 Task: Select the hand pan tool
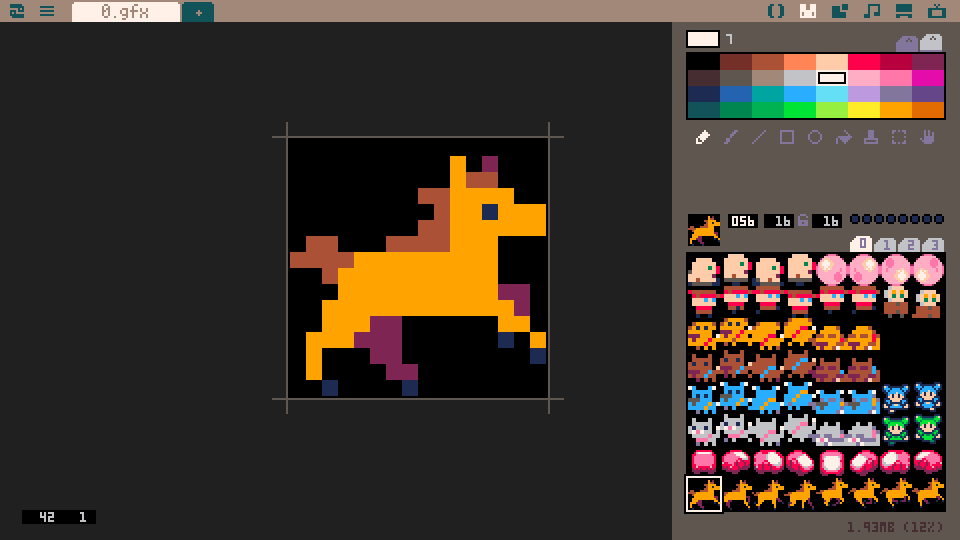click(x=928, y=137)
